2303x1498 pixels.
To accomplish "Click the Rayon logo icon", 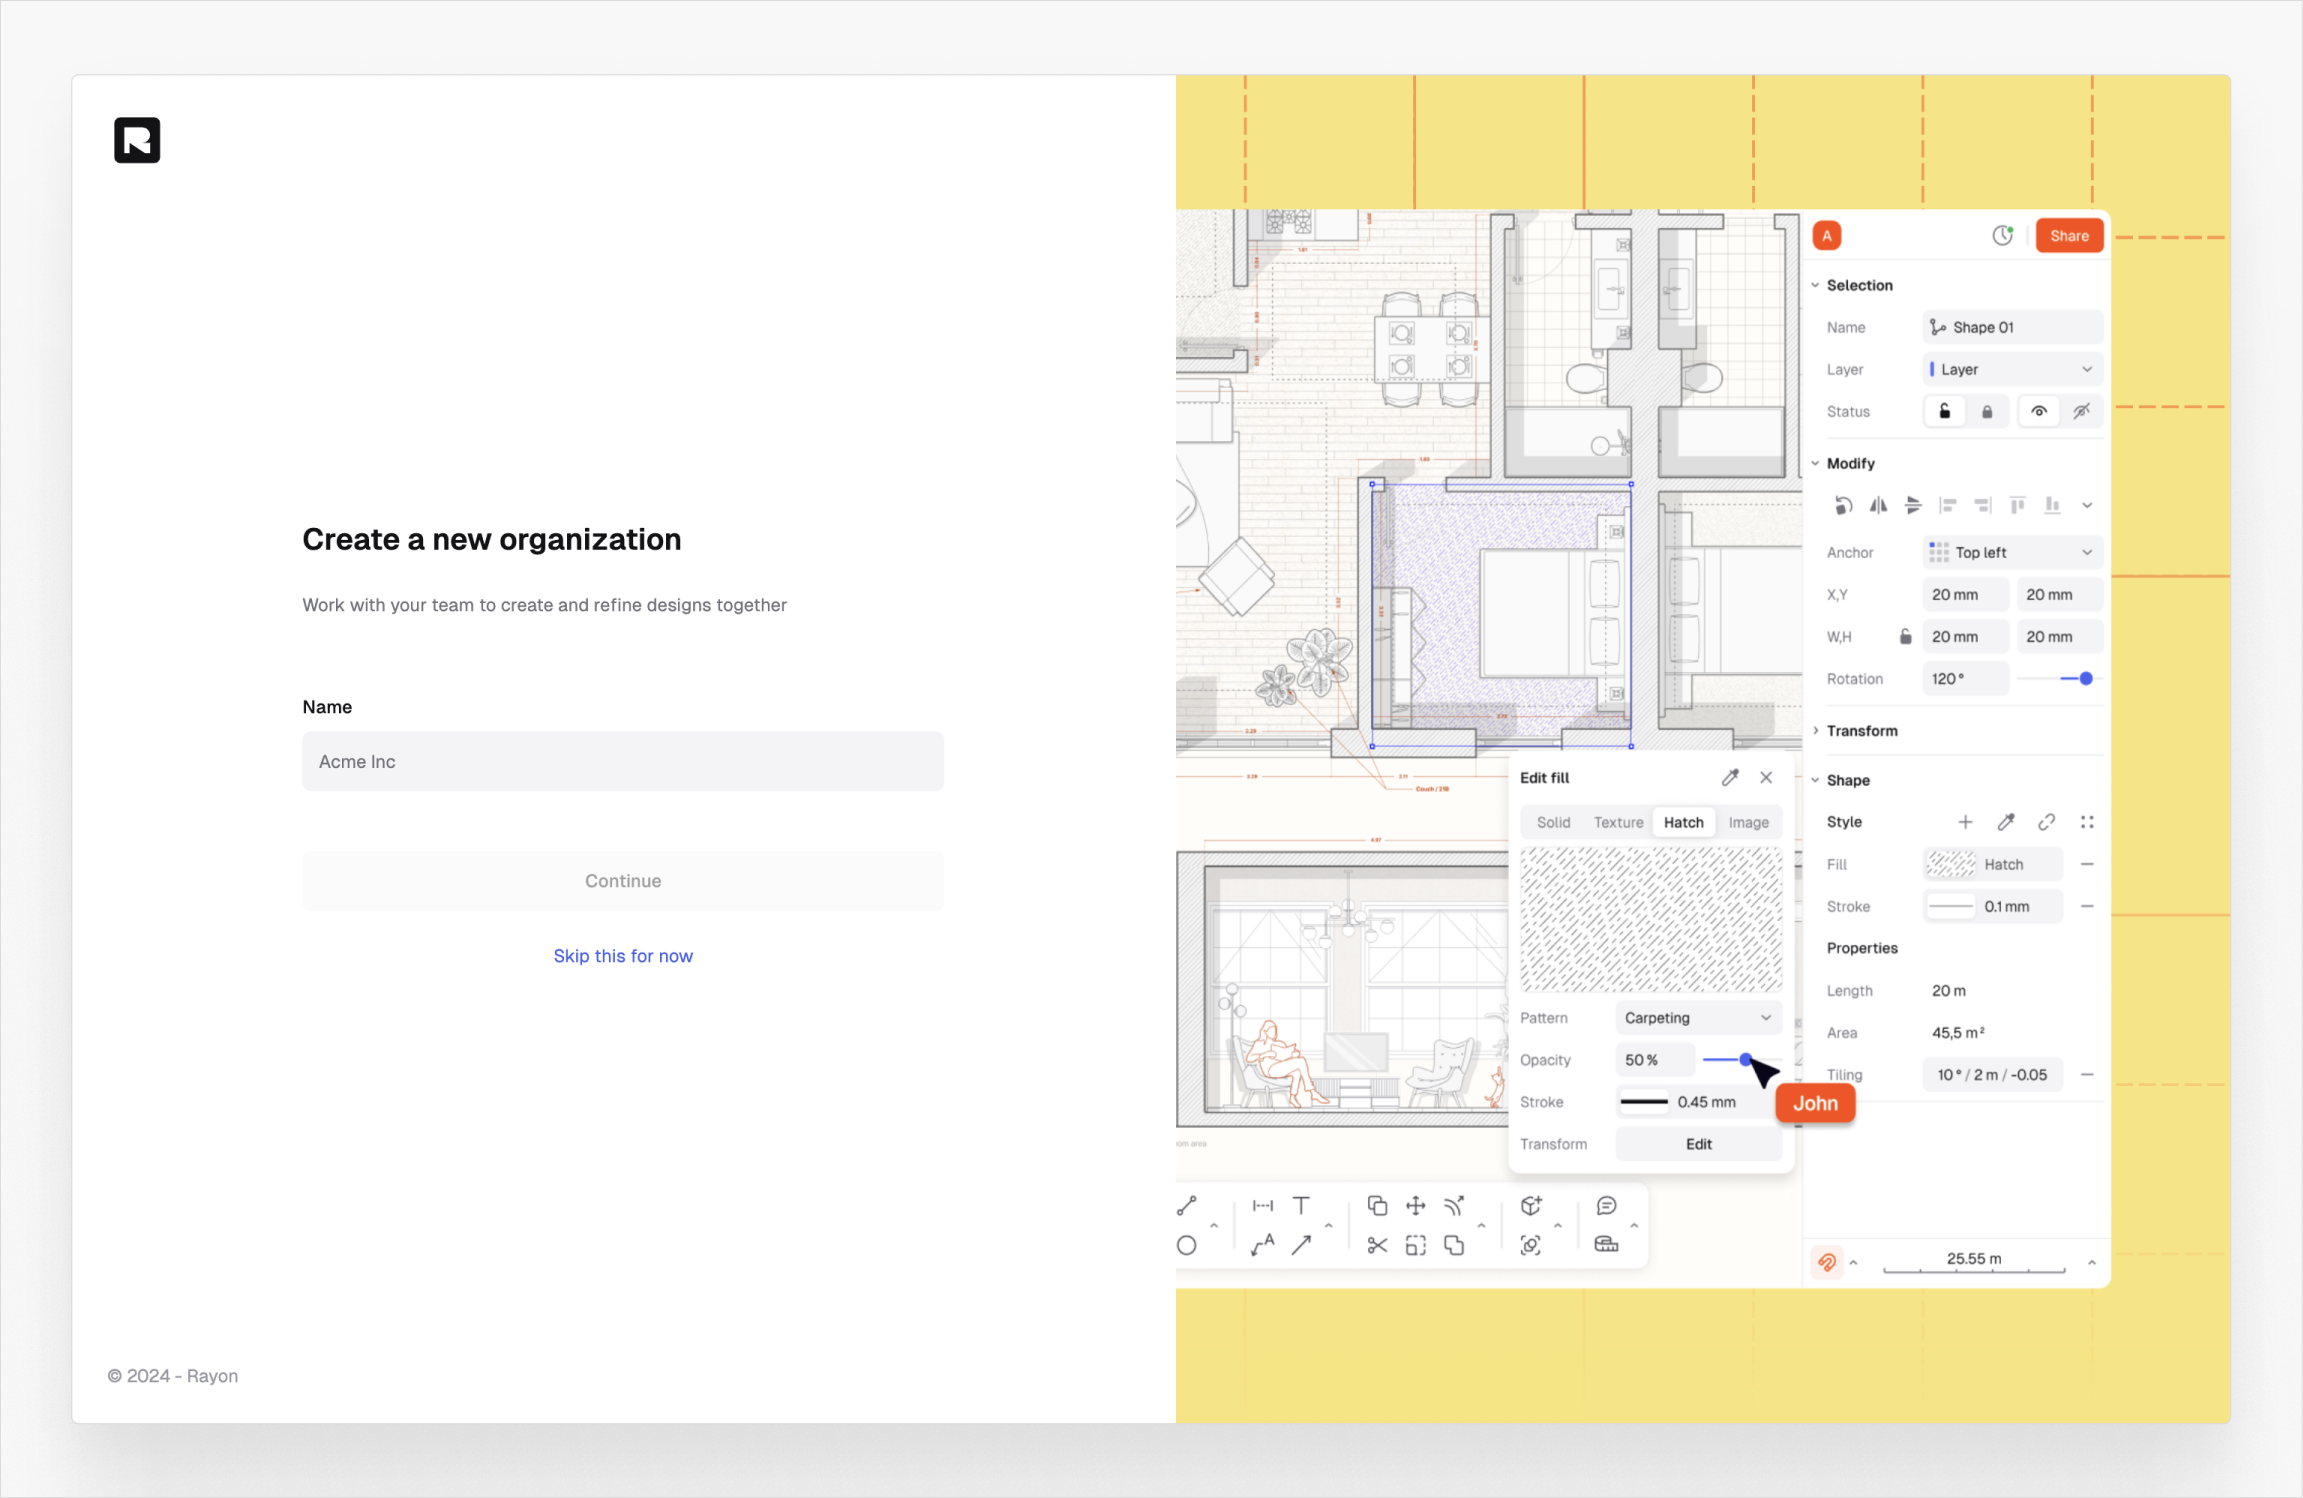I will tap(137, 140).
